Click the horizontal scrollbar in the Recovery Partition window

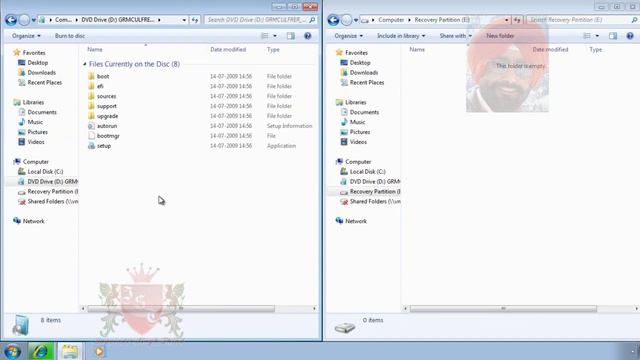point(503,309)
